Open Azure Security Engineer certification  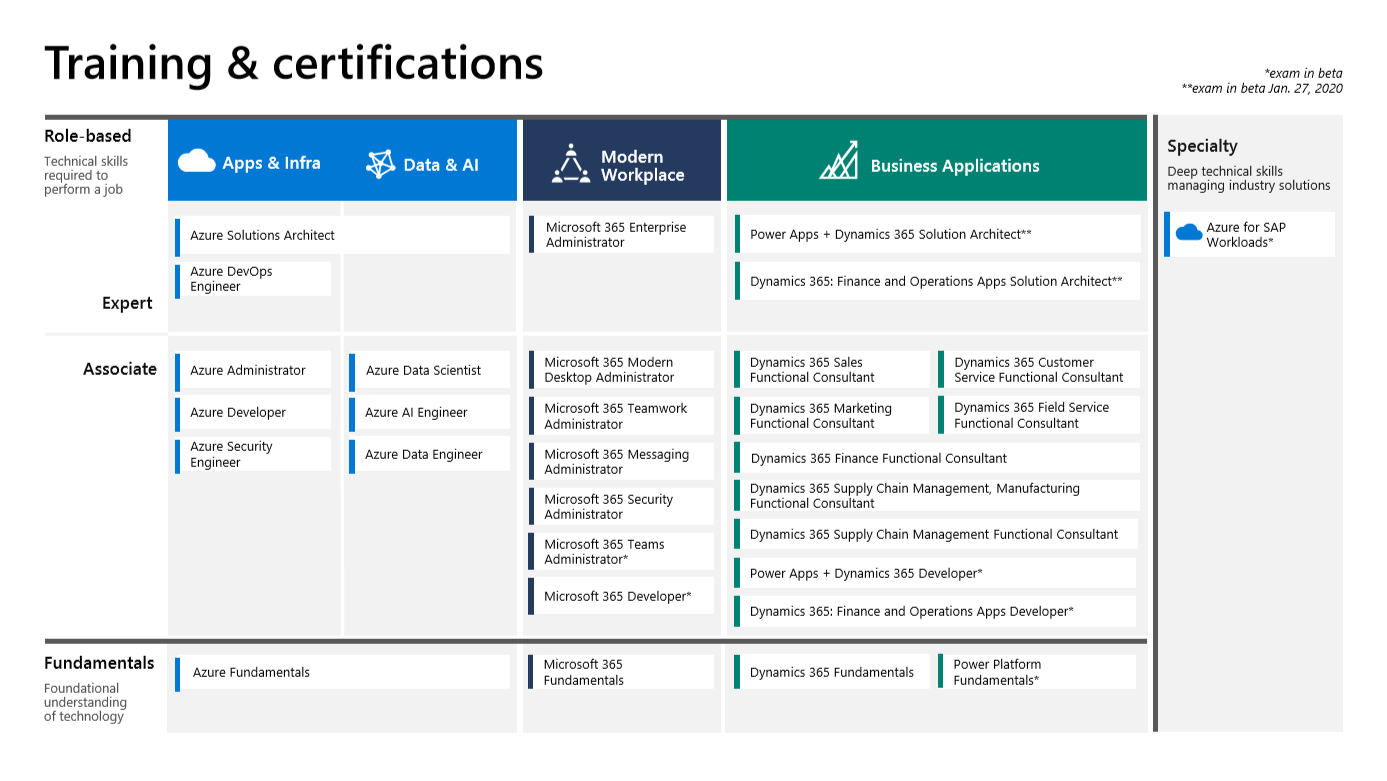click(253, 454)
